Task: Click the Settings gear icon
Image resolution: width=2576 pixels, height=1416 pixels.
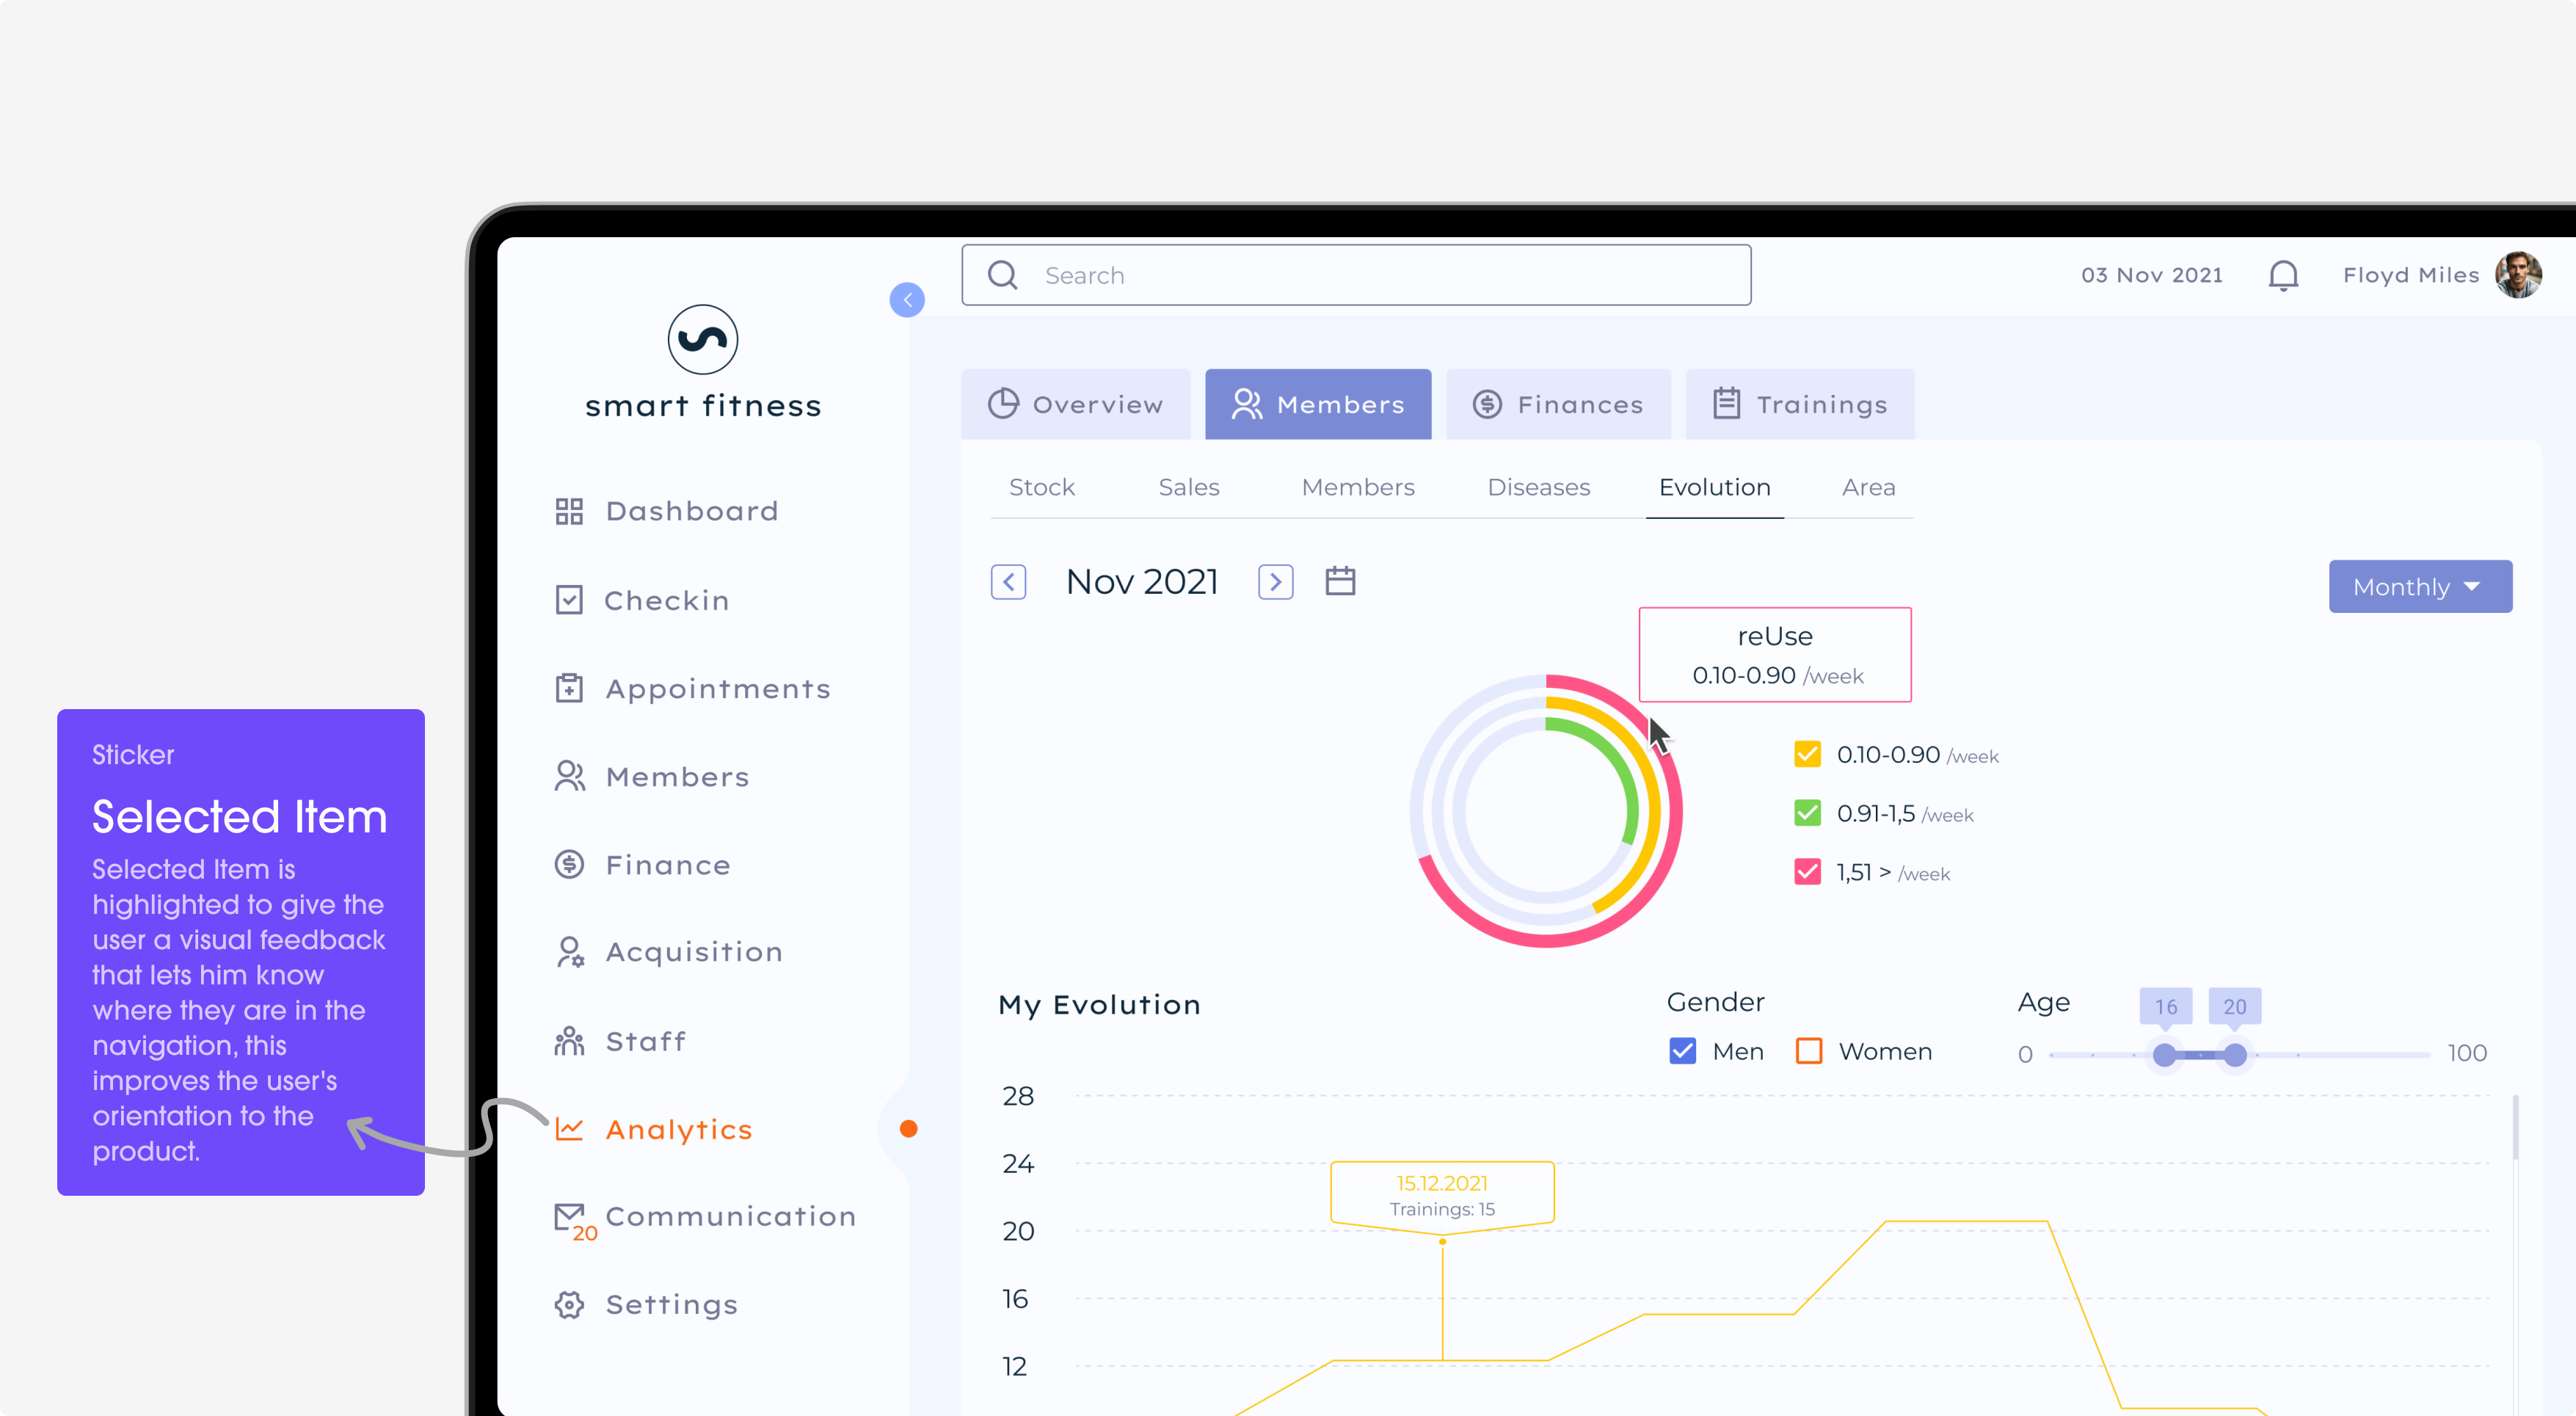Action: 569,1305
